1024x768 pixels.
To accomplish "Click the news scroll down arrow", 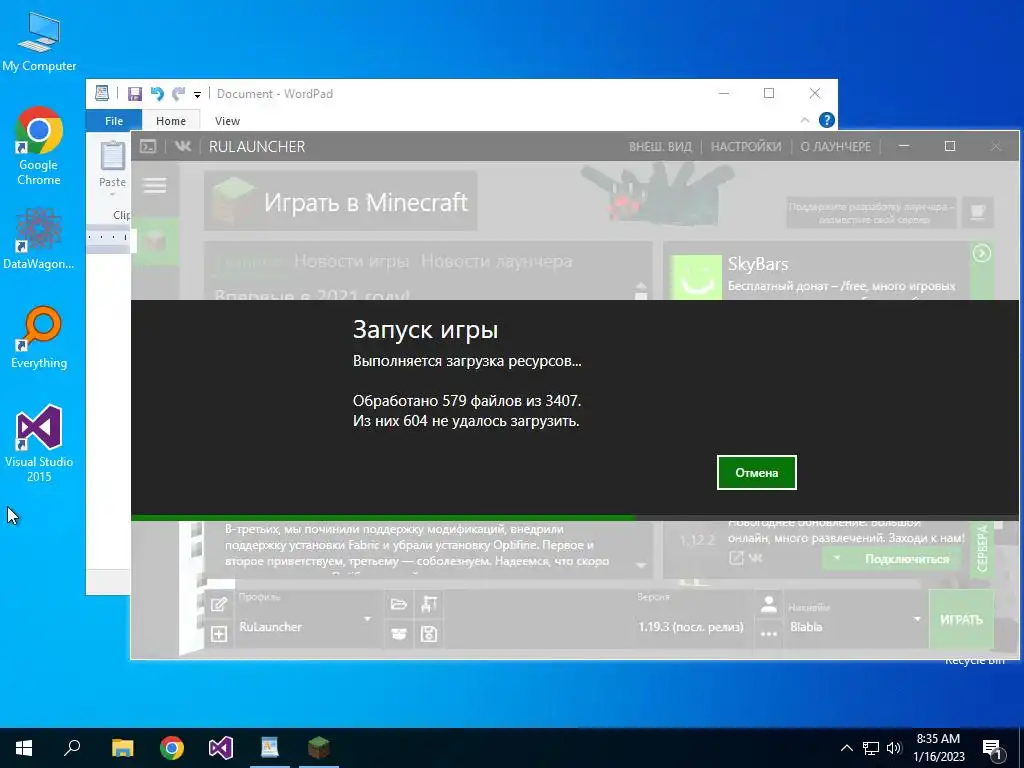I will tap(641, 566).
